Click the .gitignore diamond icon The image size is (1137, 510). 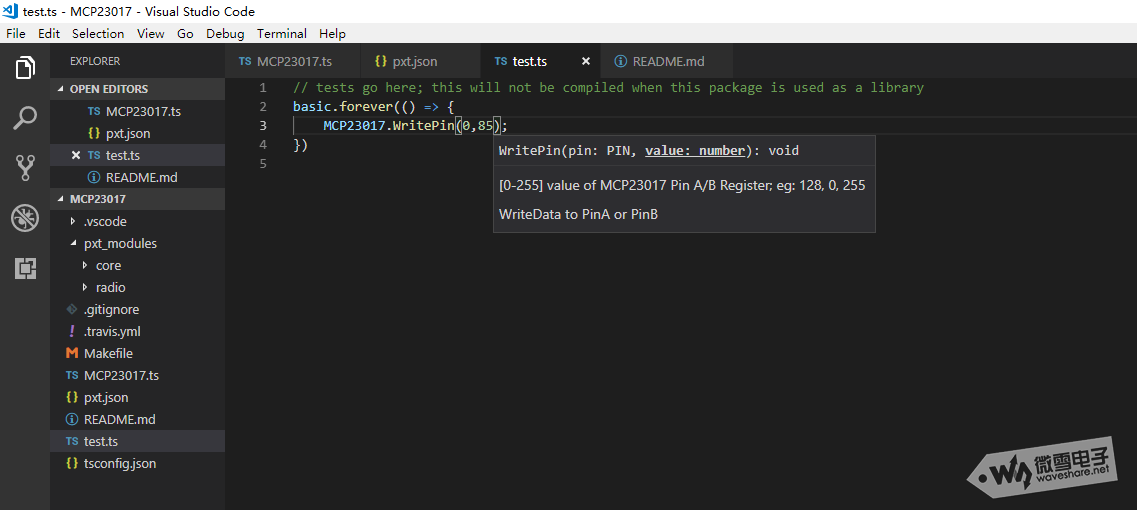coord(71,309)
